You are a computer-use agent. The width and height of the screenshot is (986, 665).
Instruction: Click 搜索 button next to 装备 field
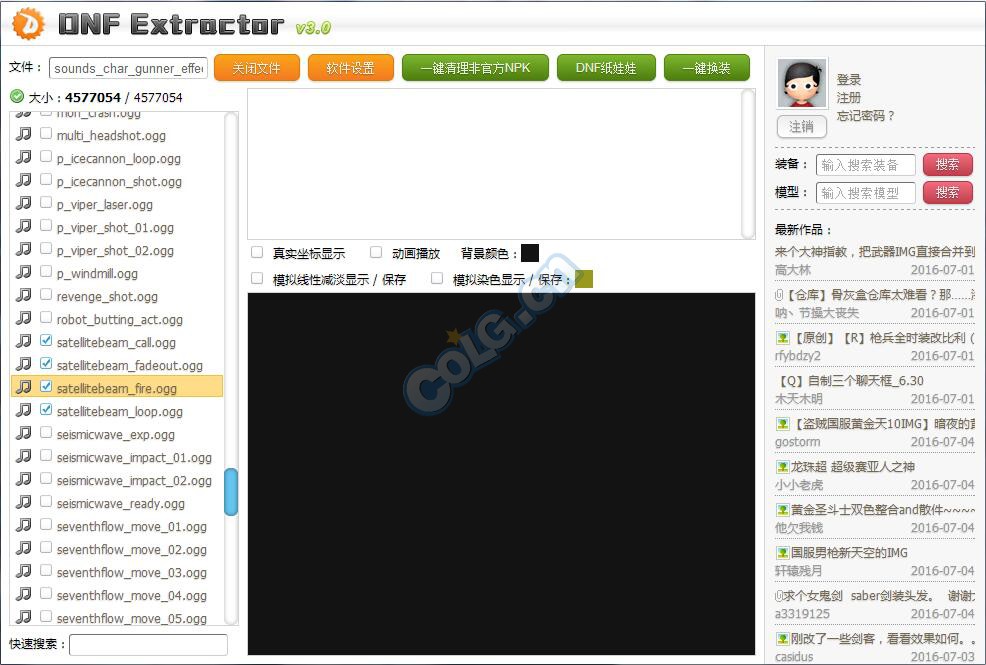pyautogui.click(x=948, y=165)
